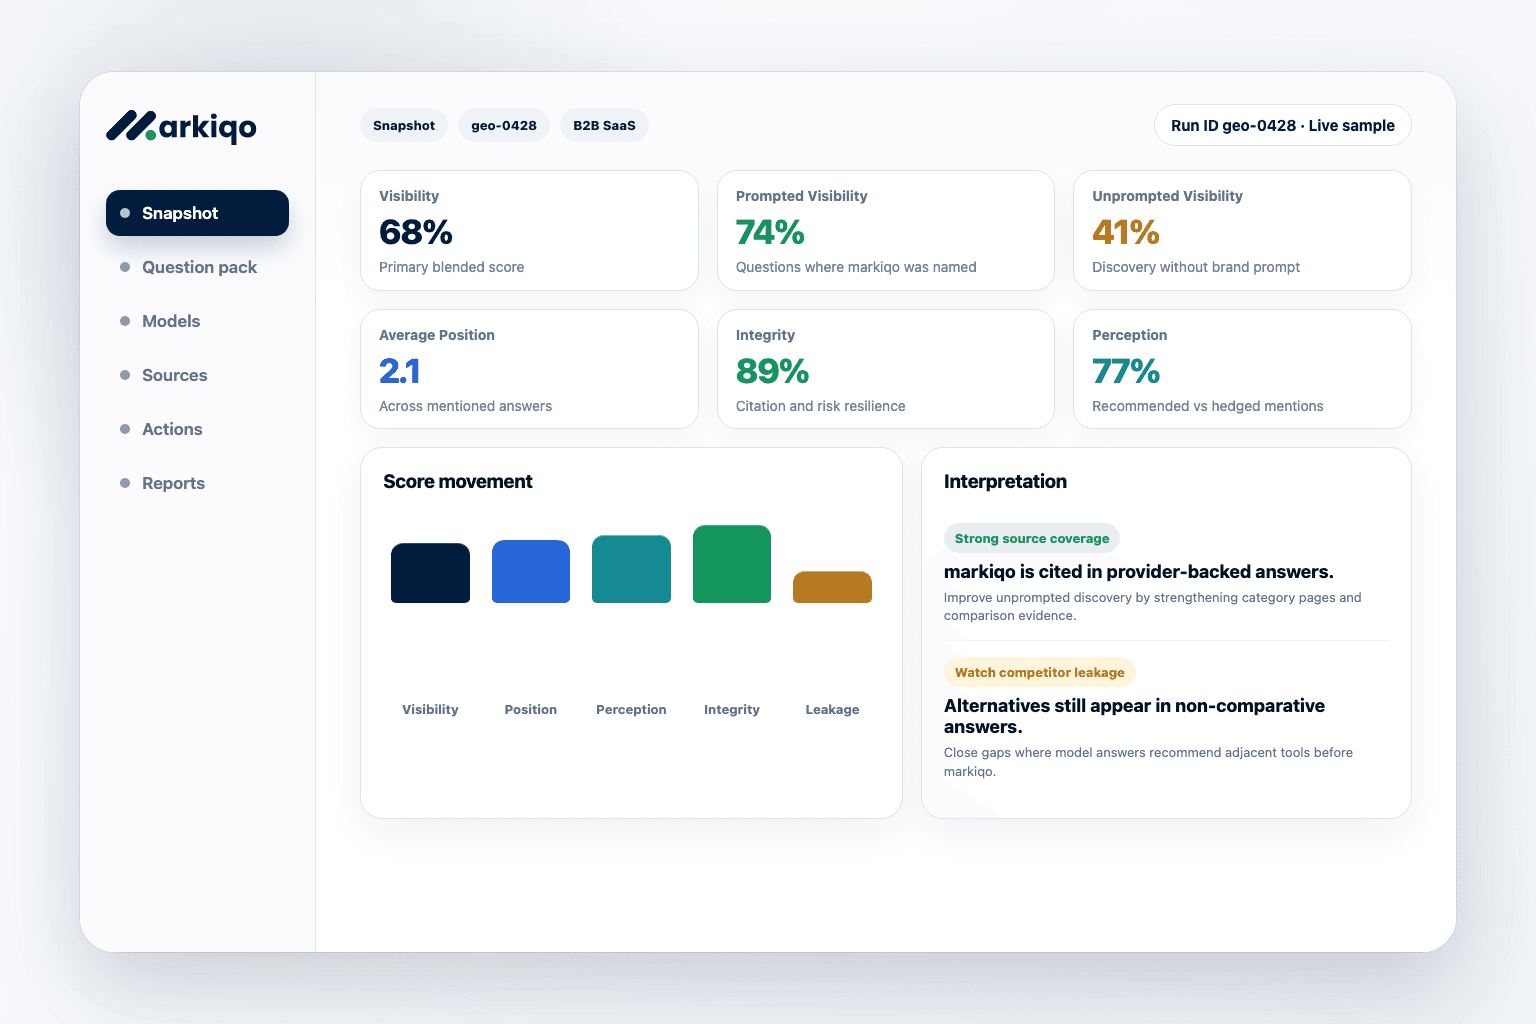Open the Visibility 68% card
Image resolution: width=1536 pixels, height=1024 pixels.
pos(529,230)
